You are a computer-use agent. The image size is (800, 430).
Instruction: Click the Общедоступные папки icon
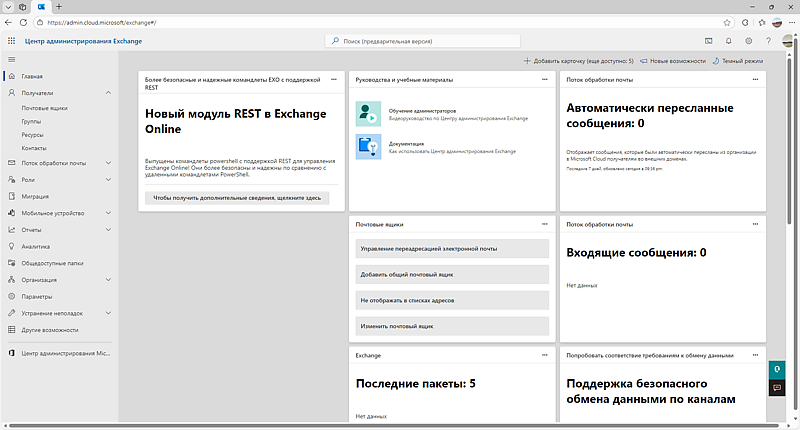point(12,263)
